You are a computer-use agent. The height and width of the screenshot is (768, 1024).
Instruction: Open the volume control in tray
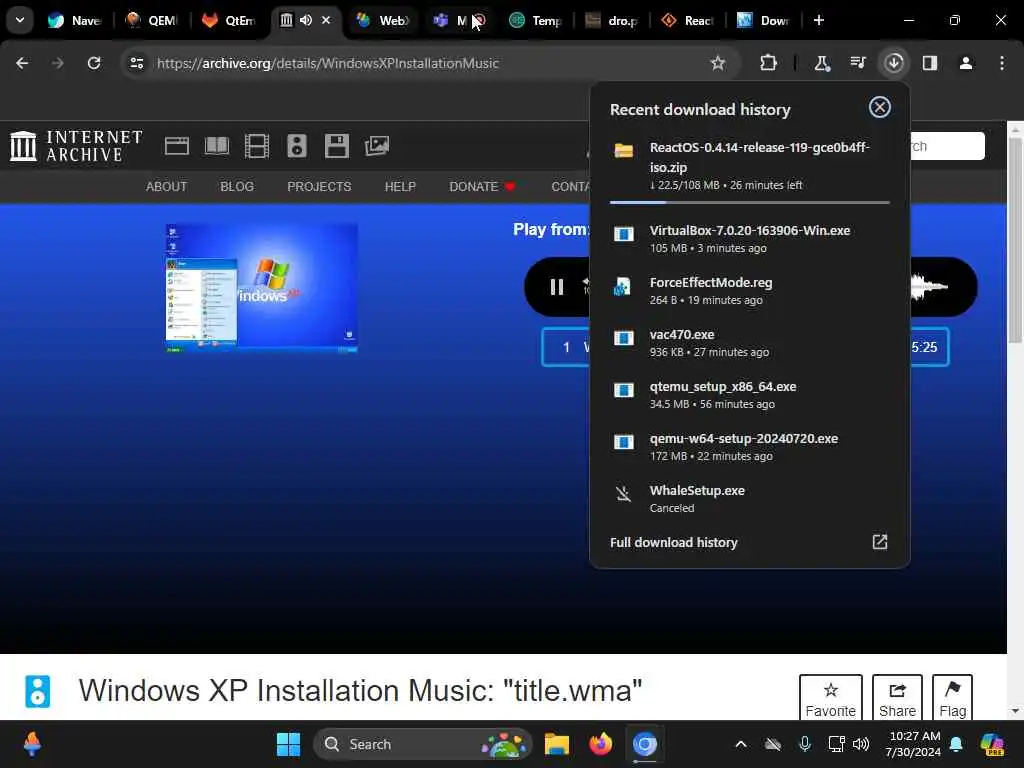pos(861,744)
